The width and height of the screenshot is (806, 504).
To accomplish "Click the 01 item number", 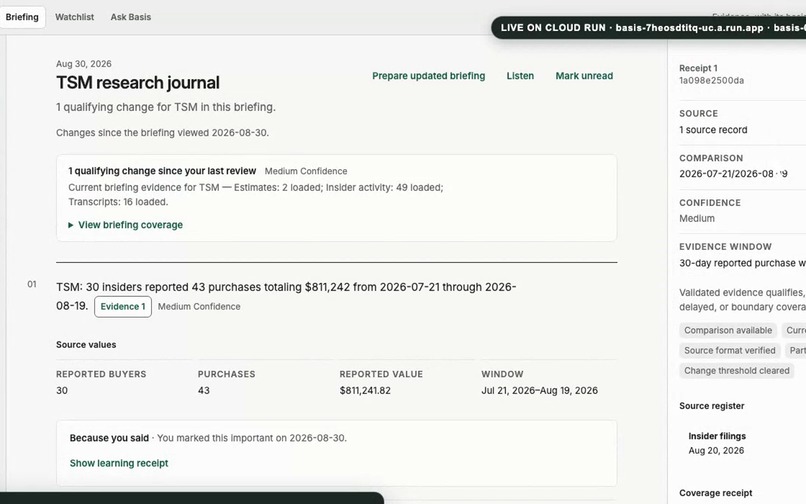I will point(32,284).
